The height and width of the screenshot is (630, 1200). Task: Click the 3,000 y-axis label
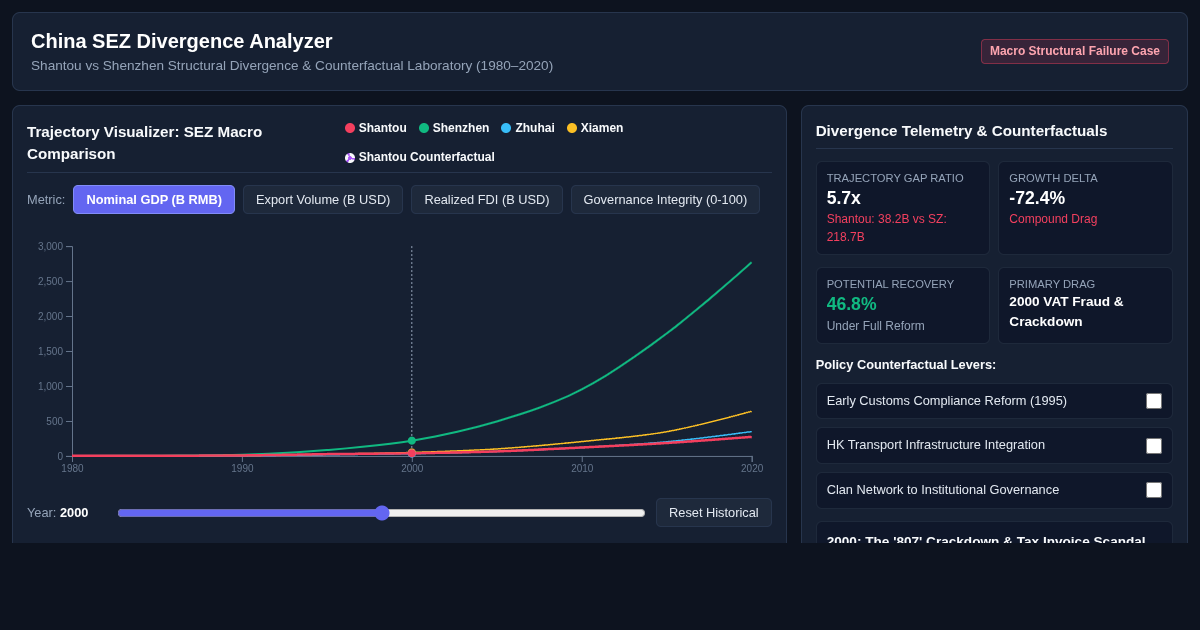point(50,246)
